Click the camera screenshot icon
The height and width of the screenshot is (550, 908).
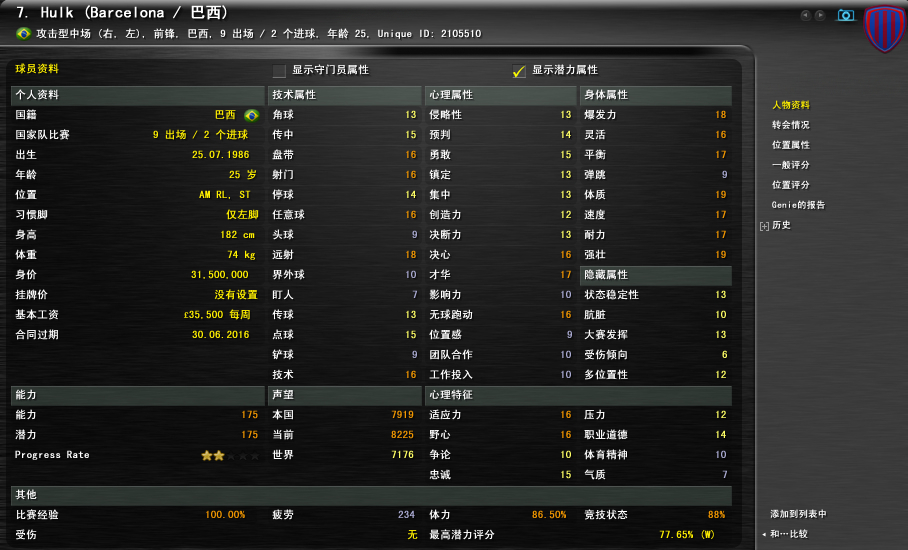[845, 15]
